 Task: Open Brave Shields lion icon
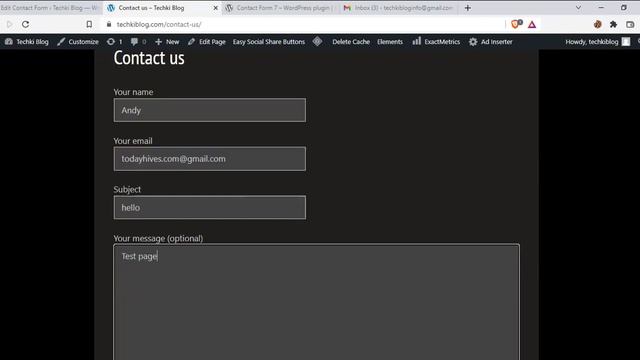[x=516, y=24]
